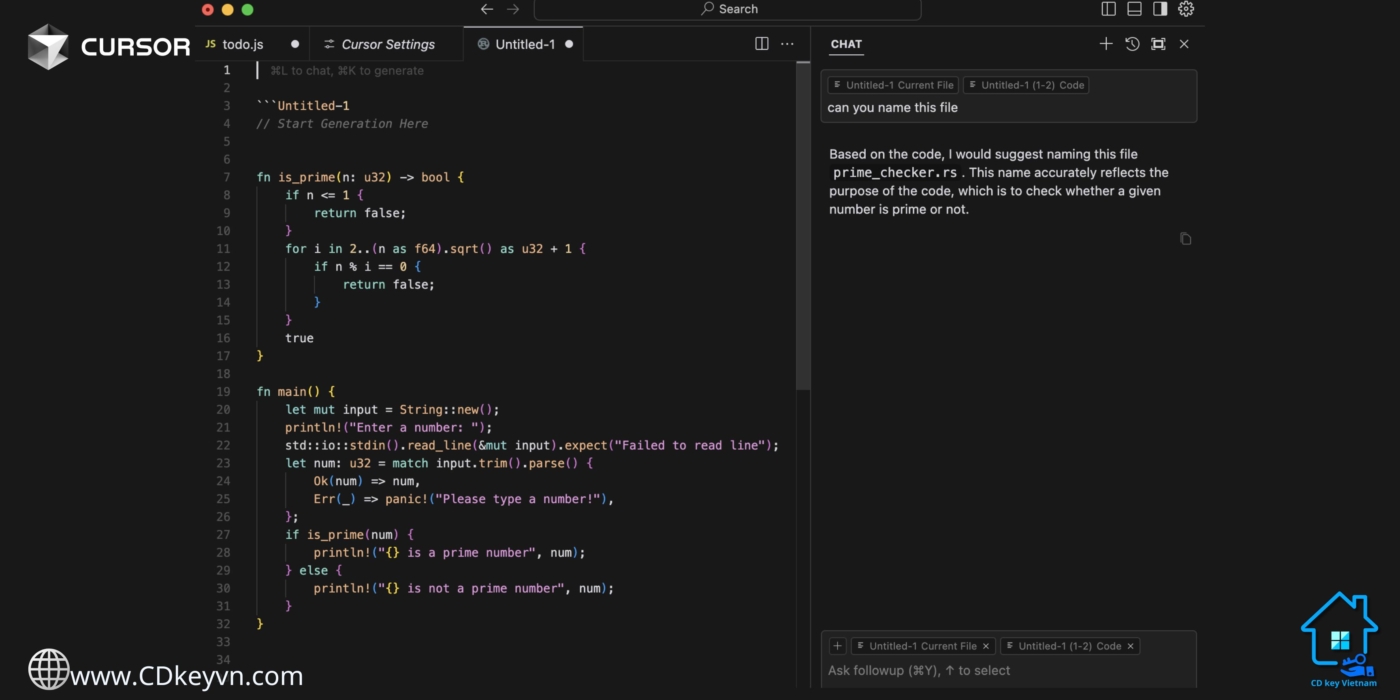Image resolution: width=1400 pixels, height=700 pixels.
Task: Open settings with the gear icon
Action: pos(1186,9)
